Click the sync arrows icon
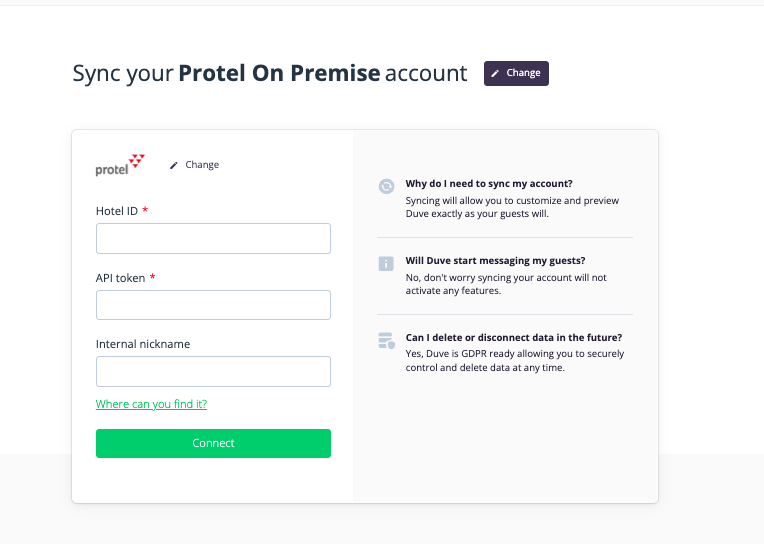Screen dimensions: 764x544 (386, 186)
